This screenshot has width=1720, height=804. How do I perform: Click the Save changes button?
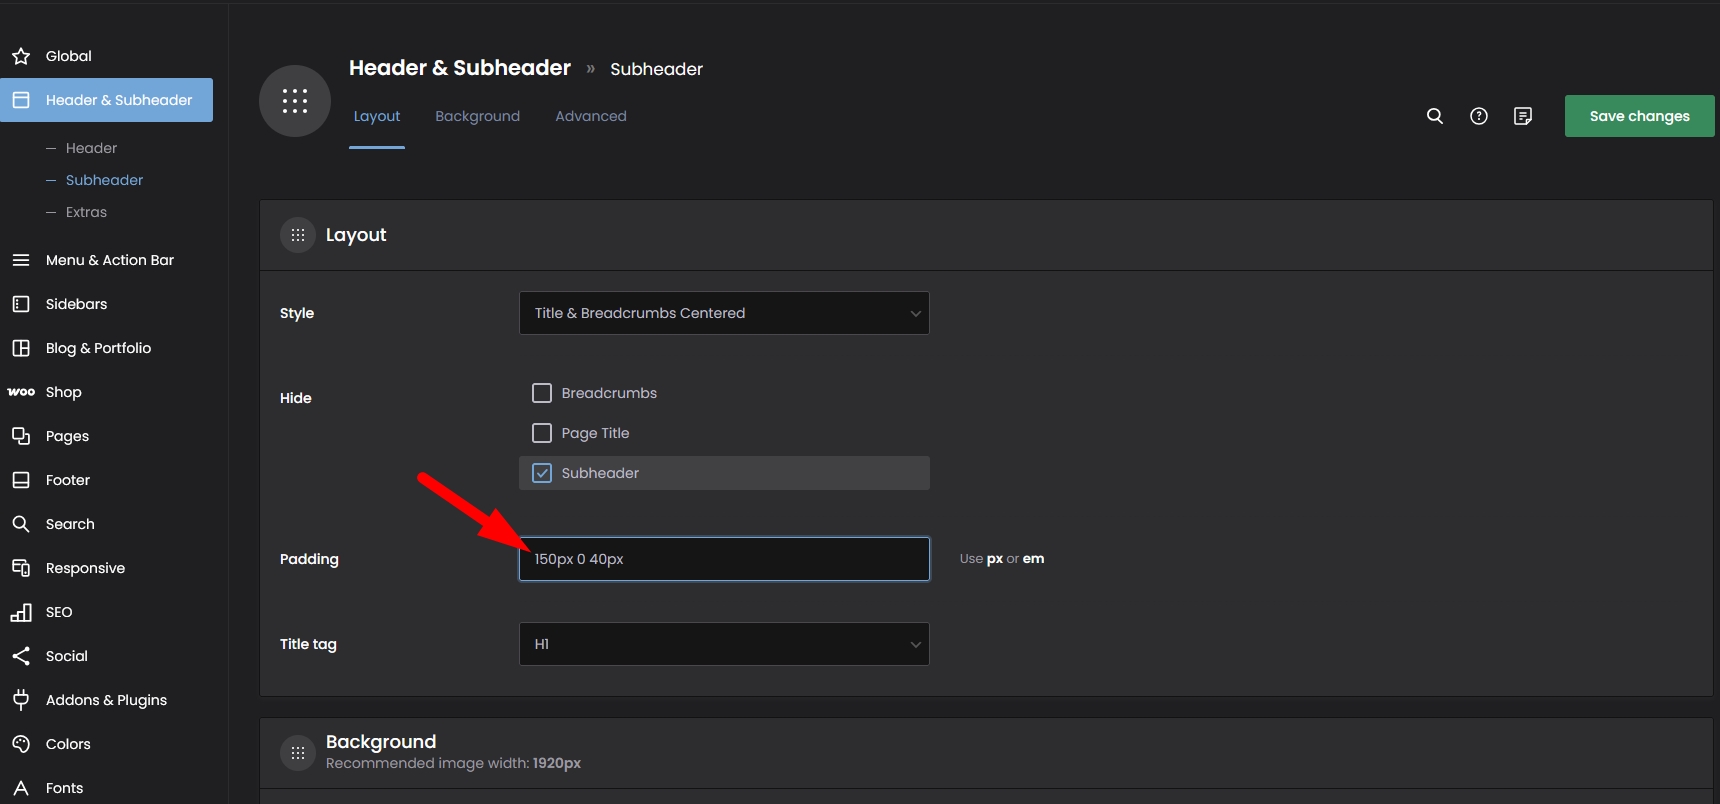[1639, 116]
